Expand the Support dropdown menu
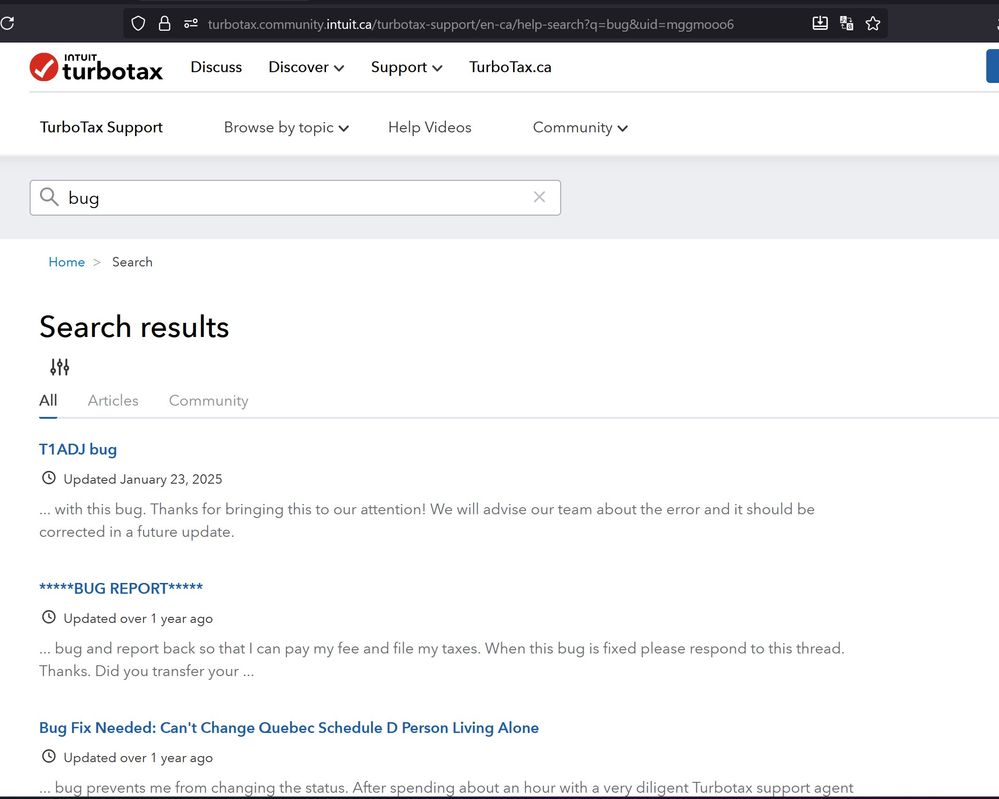This screenshot has width=999, height=799. tap(406, 67)
